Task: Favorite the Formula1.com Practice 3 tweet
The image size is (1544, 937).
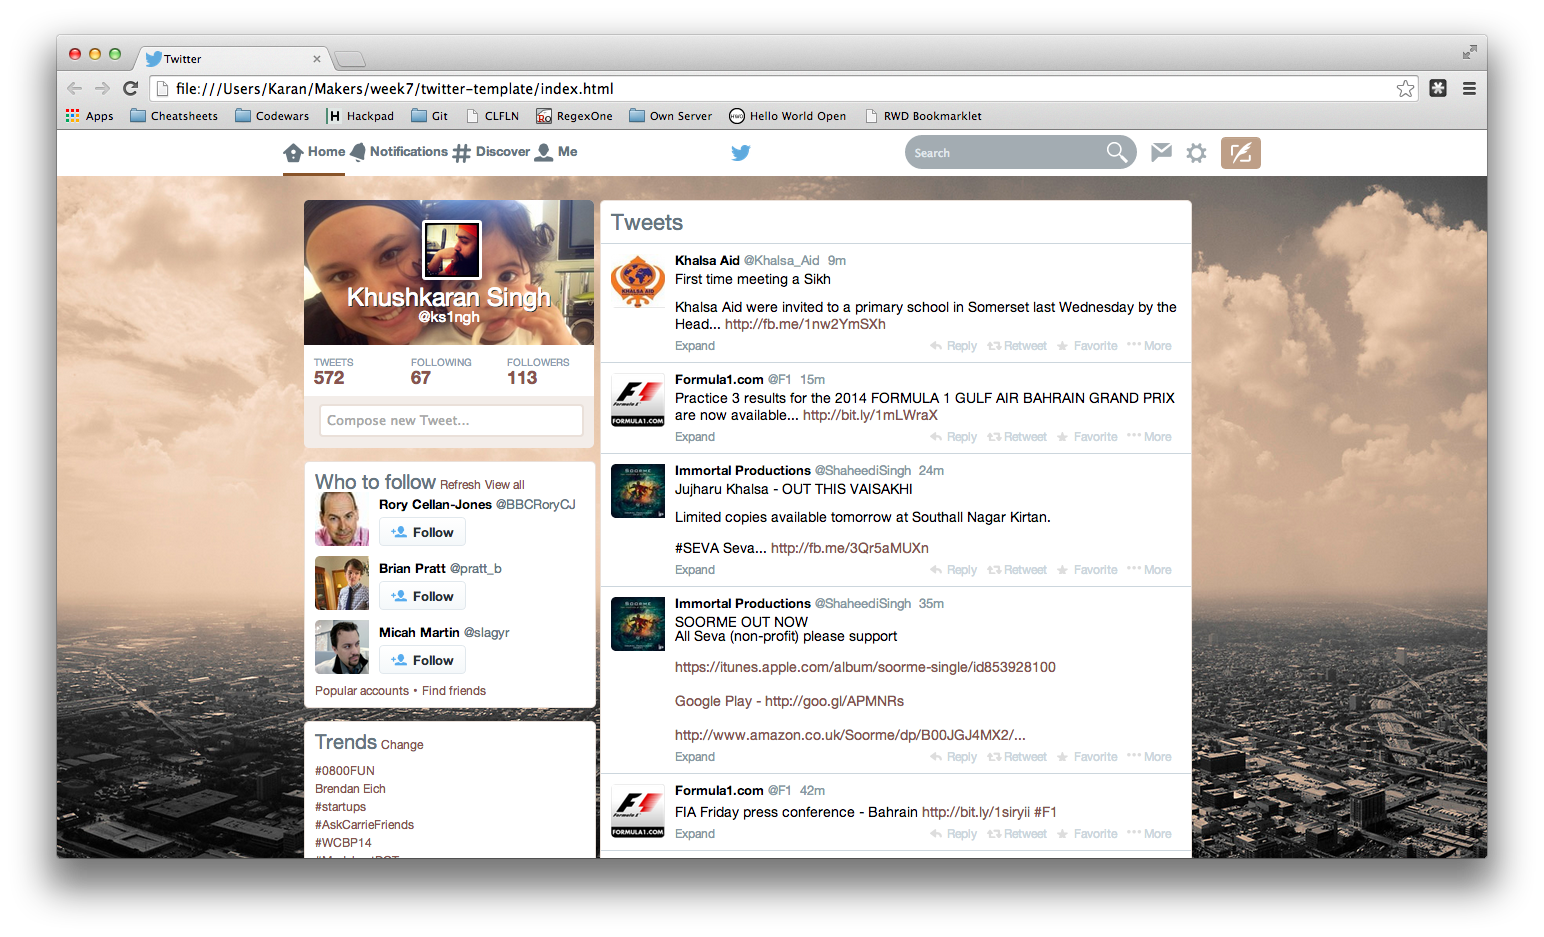Action: click(1087, 437)
